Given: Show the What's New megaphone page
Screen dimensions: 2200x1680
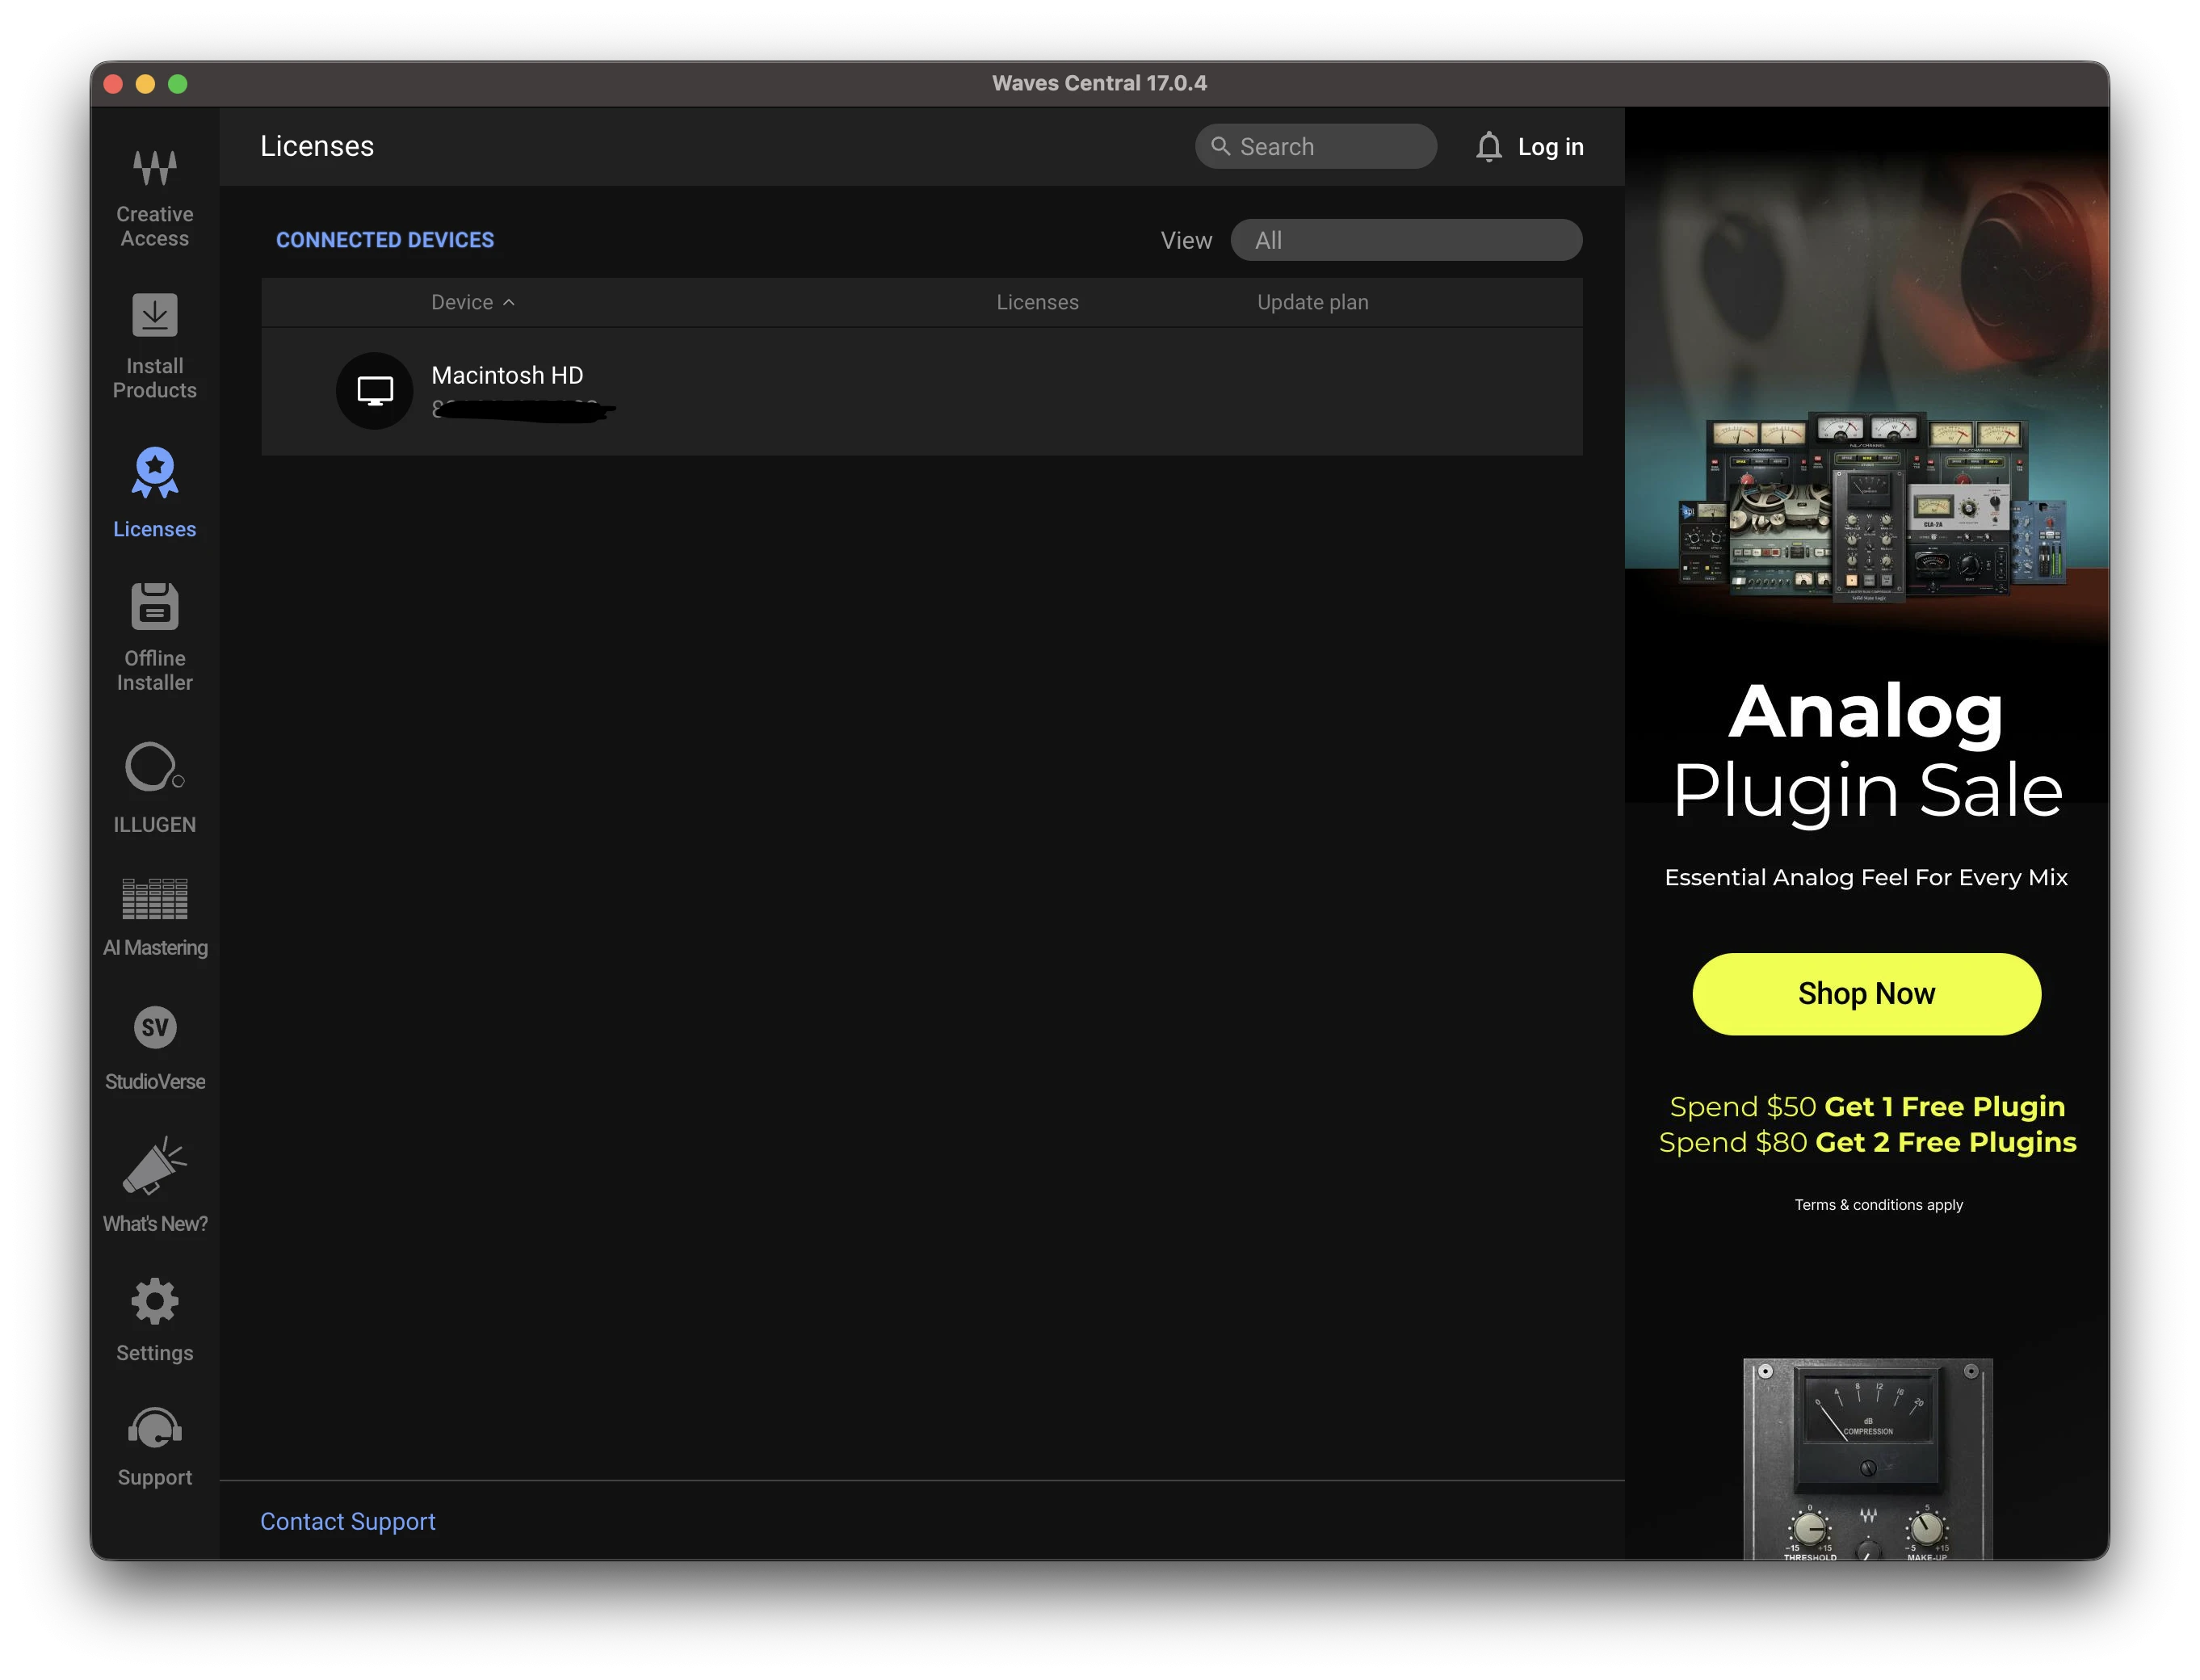Looking at the screenshot, I should click(154, 1185).
